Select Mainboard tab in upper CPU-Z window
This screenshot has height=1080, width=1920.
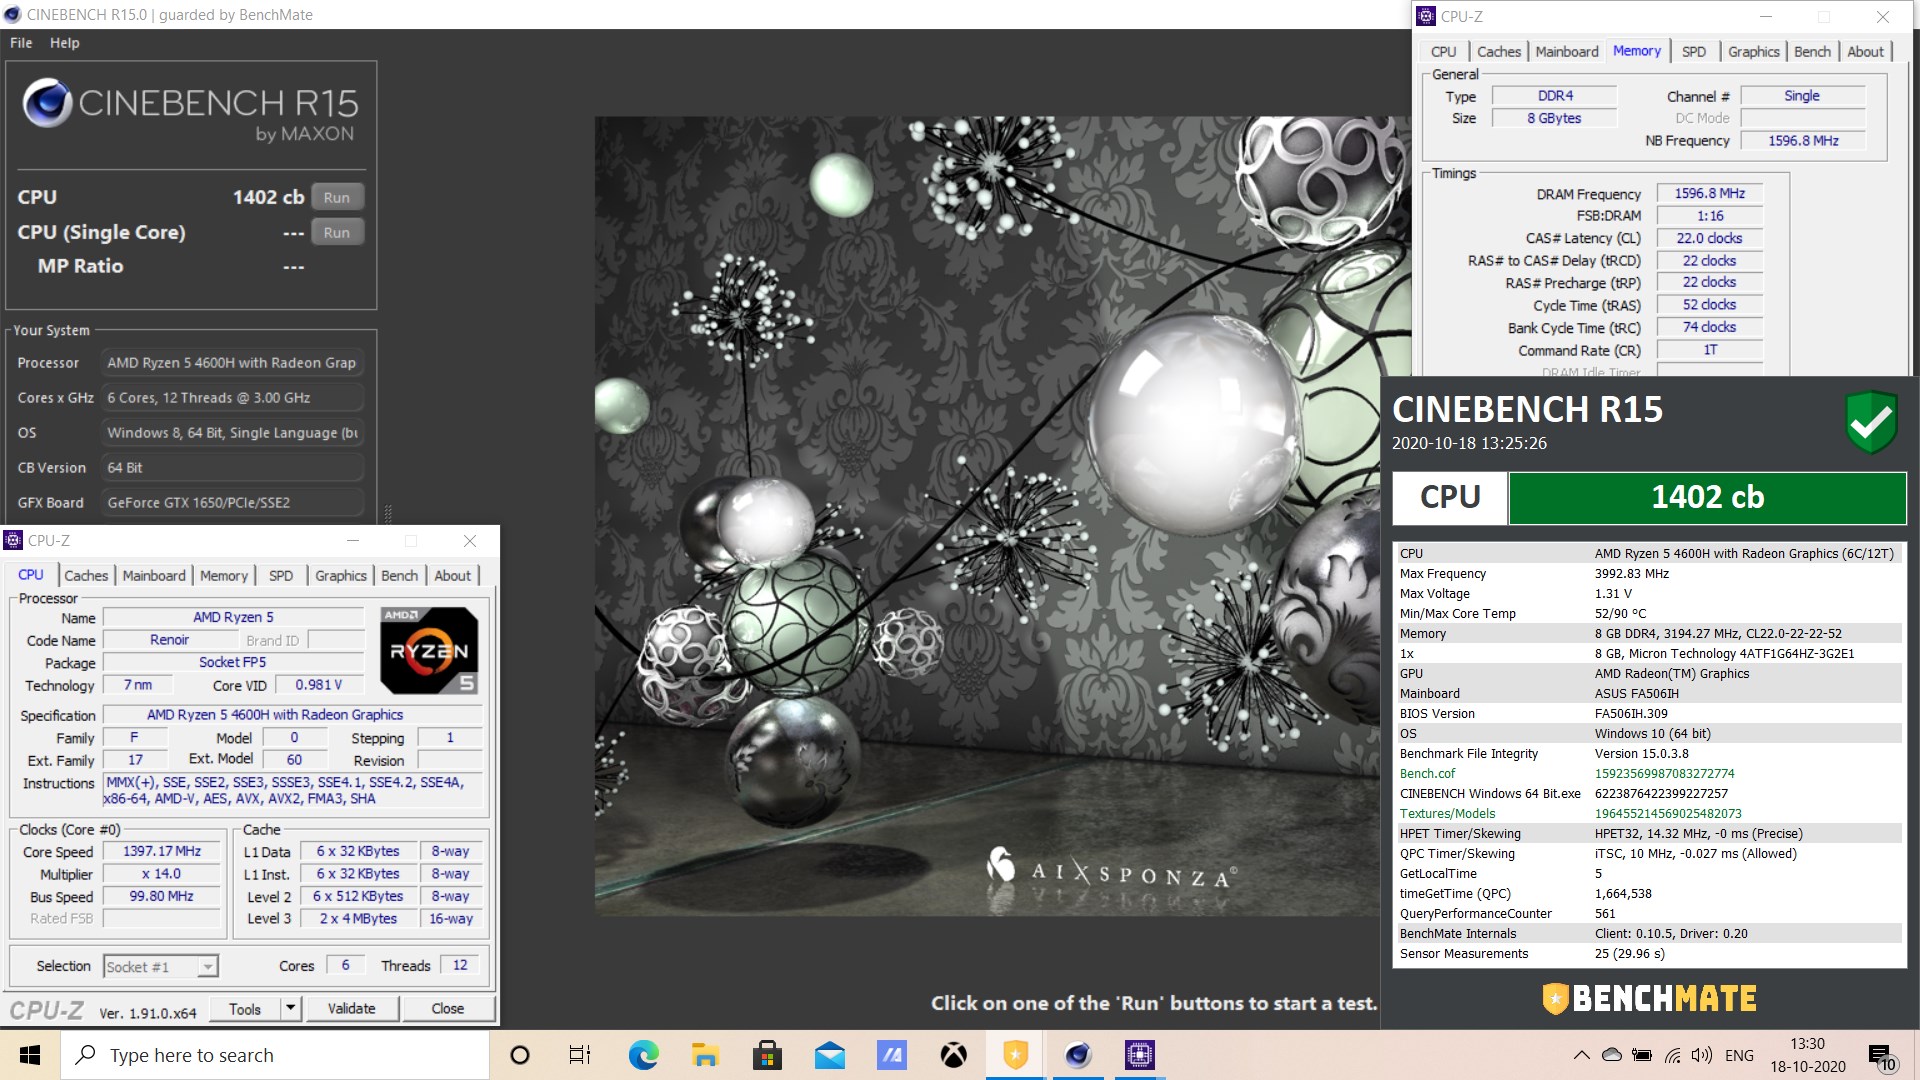(1567, 52)
